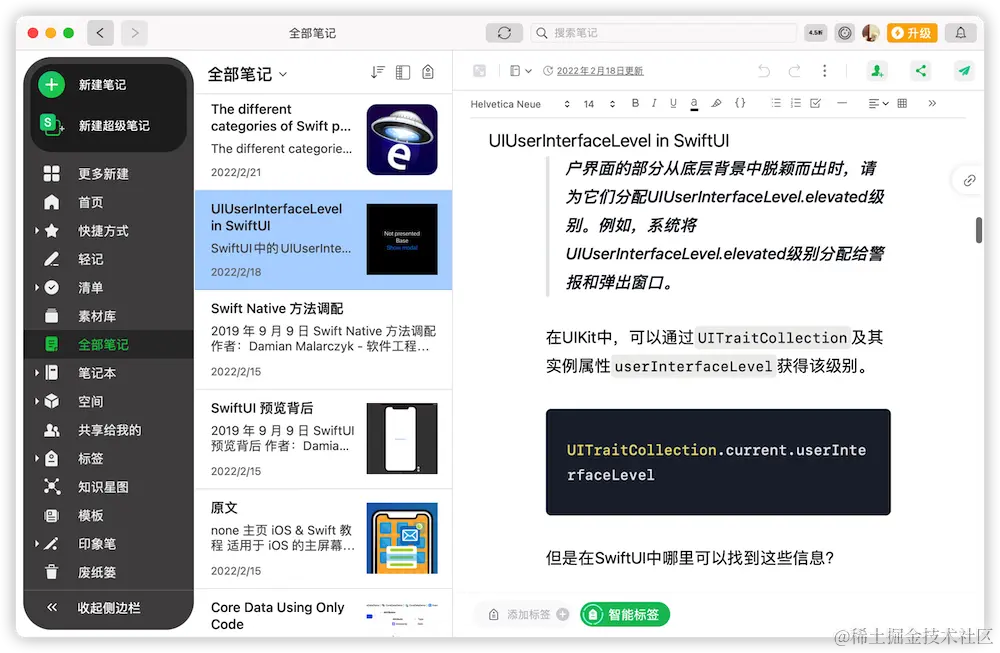Expand the 笔记本 sidebar section
Image resolution: width=1000 pixels, height=653 pixels.
tap(36, 372)
